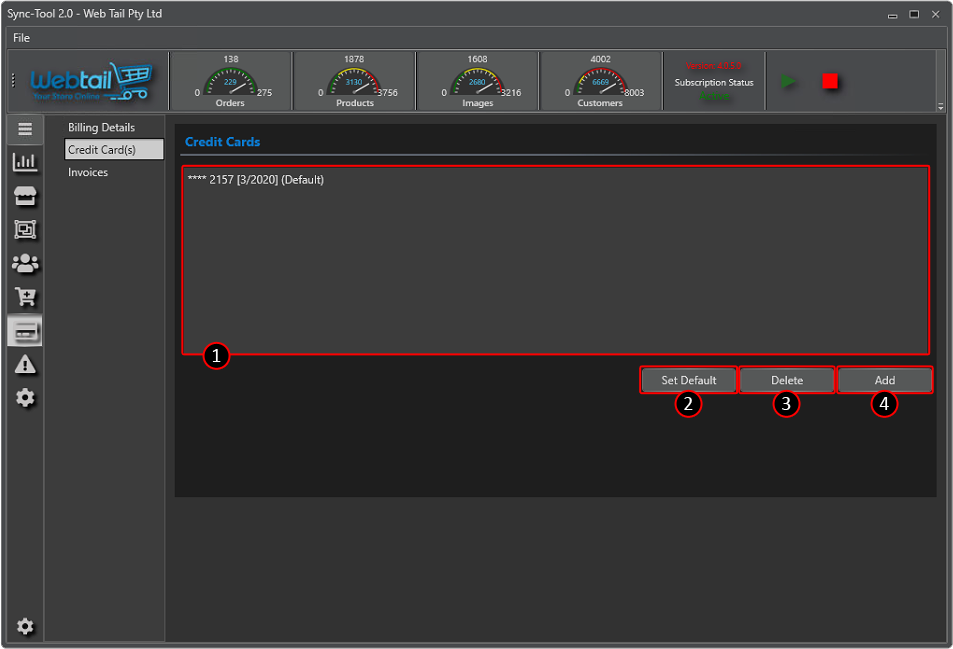The width and height of the screenshot is (953, 649).
Task: Click the Set Default button
Action: [x=688, y=380]
